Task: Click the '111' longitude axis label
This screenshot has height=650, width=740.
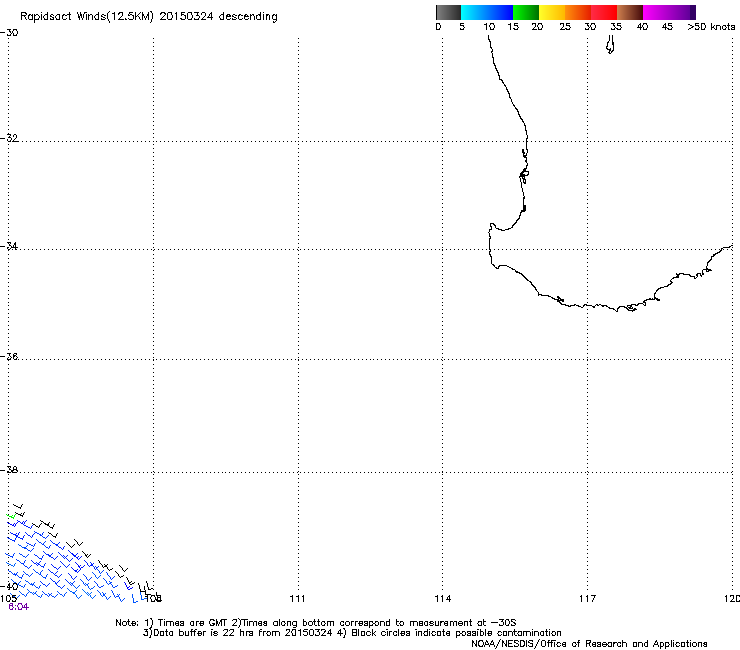Action: tap(297, 599)
